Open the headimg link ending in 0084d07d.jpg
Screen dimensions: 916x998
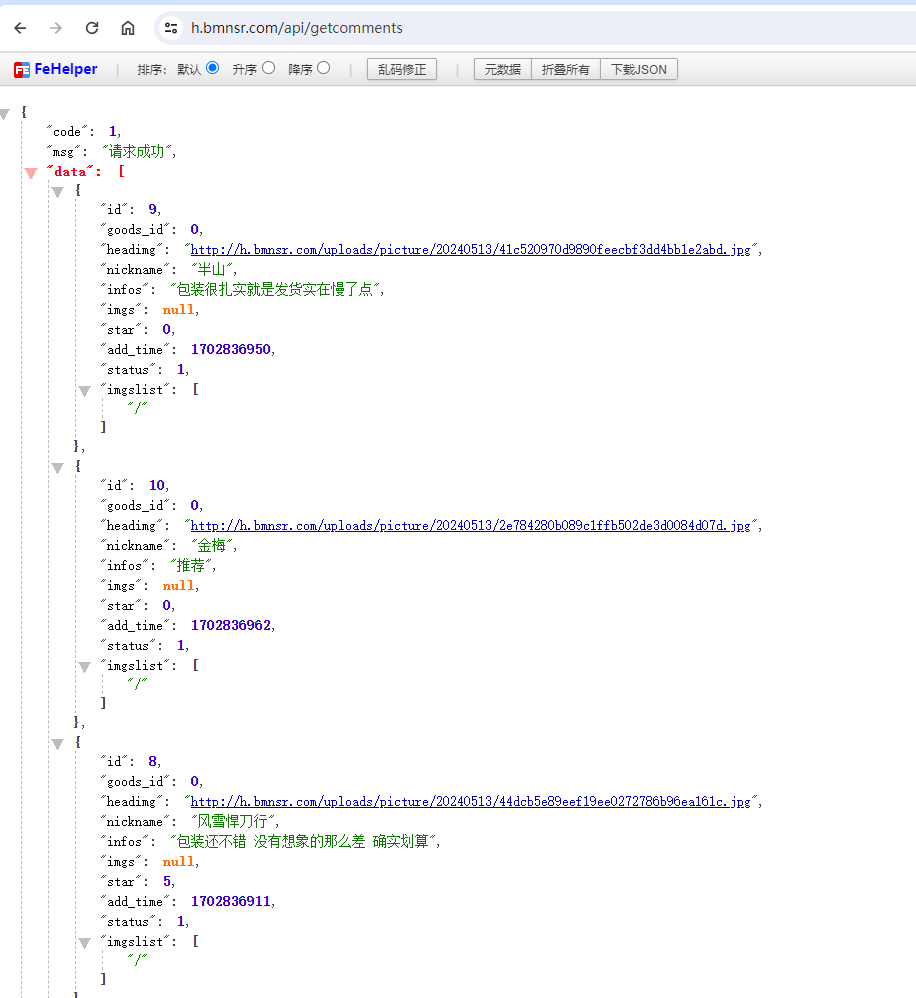[470, 526]
